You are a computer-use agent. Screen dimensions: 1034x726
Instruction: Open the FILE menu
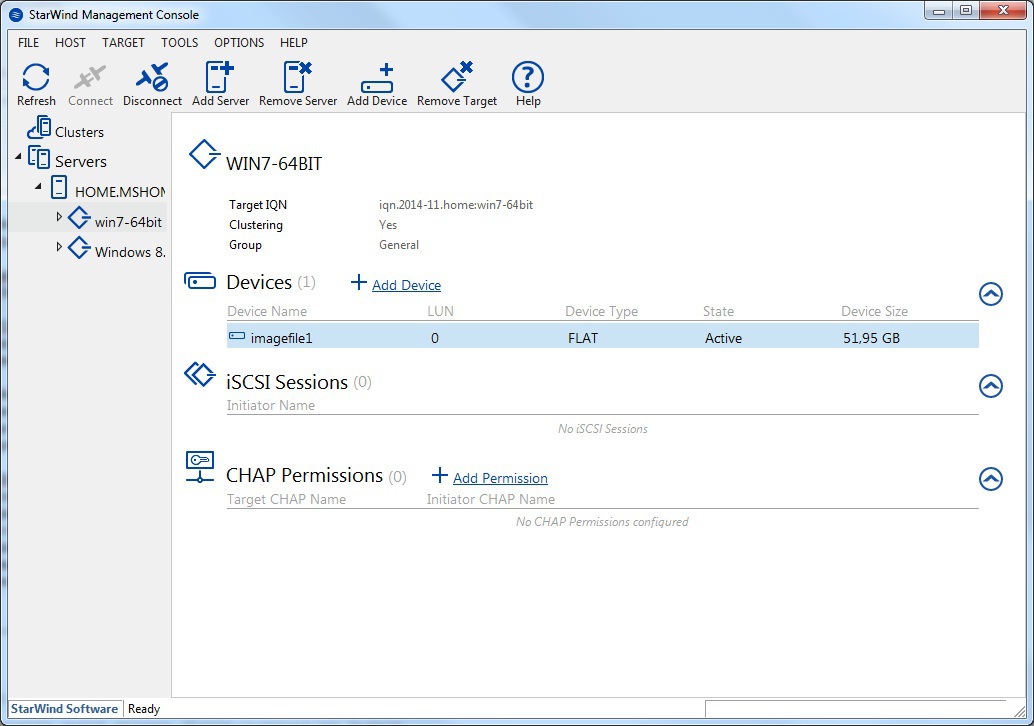pos(28,42)
